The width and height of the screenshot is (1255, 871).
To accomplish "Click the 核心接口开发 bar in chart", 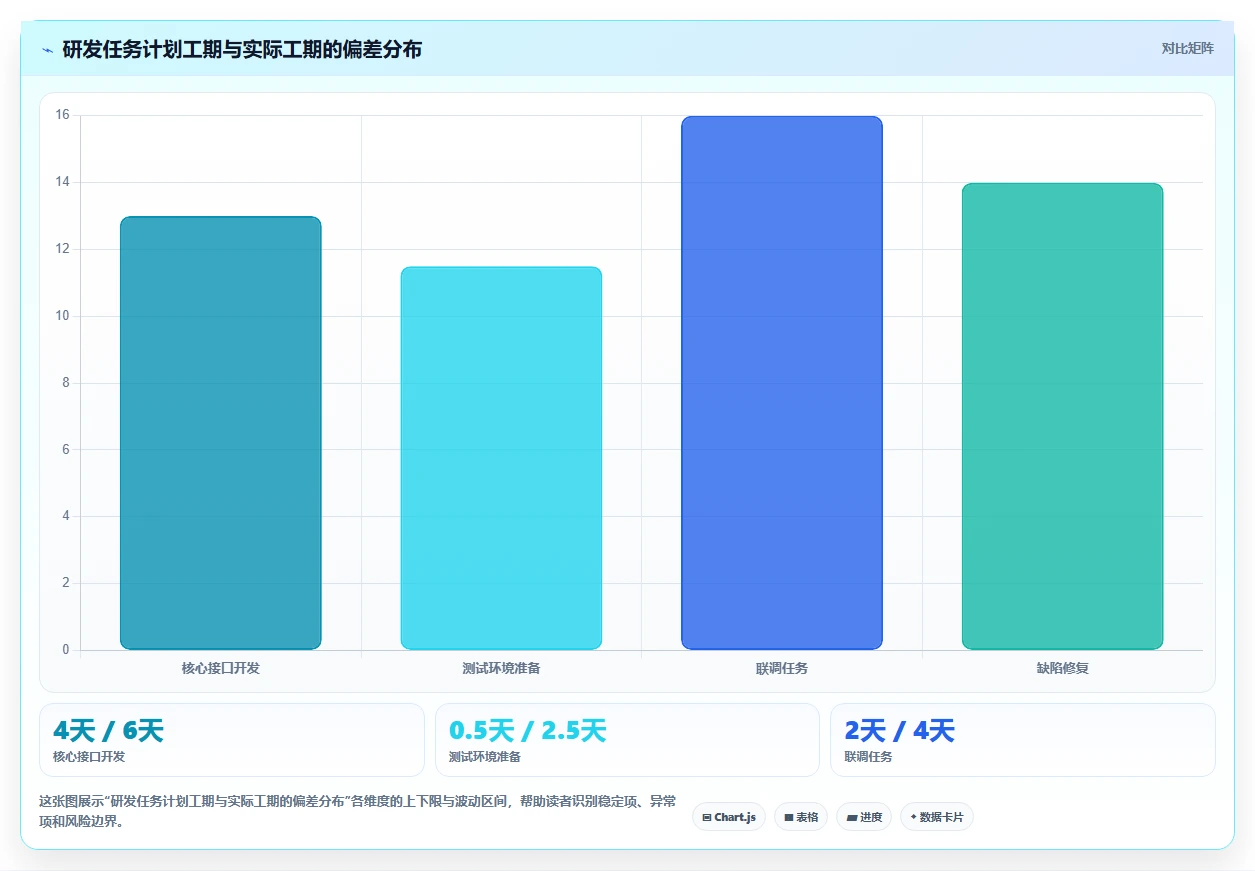I will [x=221, y=433].
